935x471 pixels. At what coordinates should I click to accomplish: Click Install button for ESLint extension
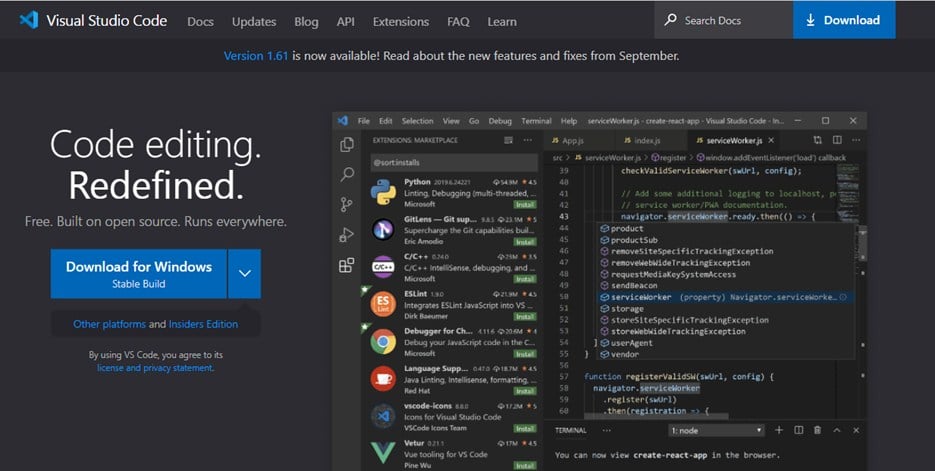pos(525,317)
